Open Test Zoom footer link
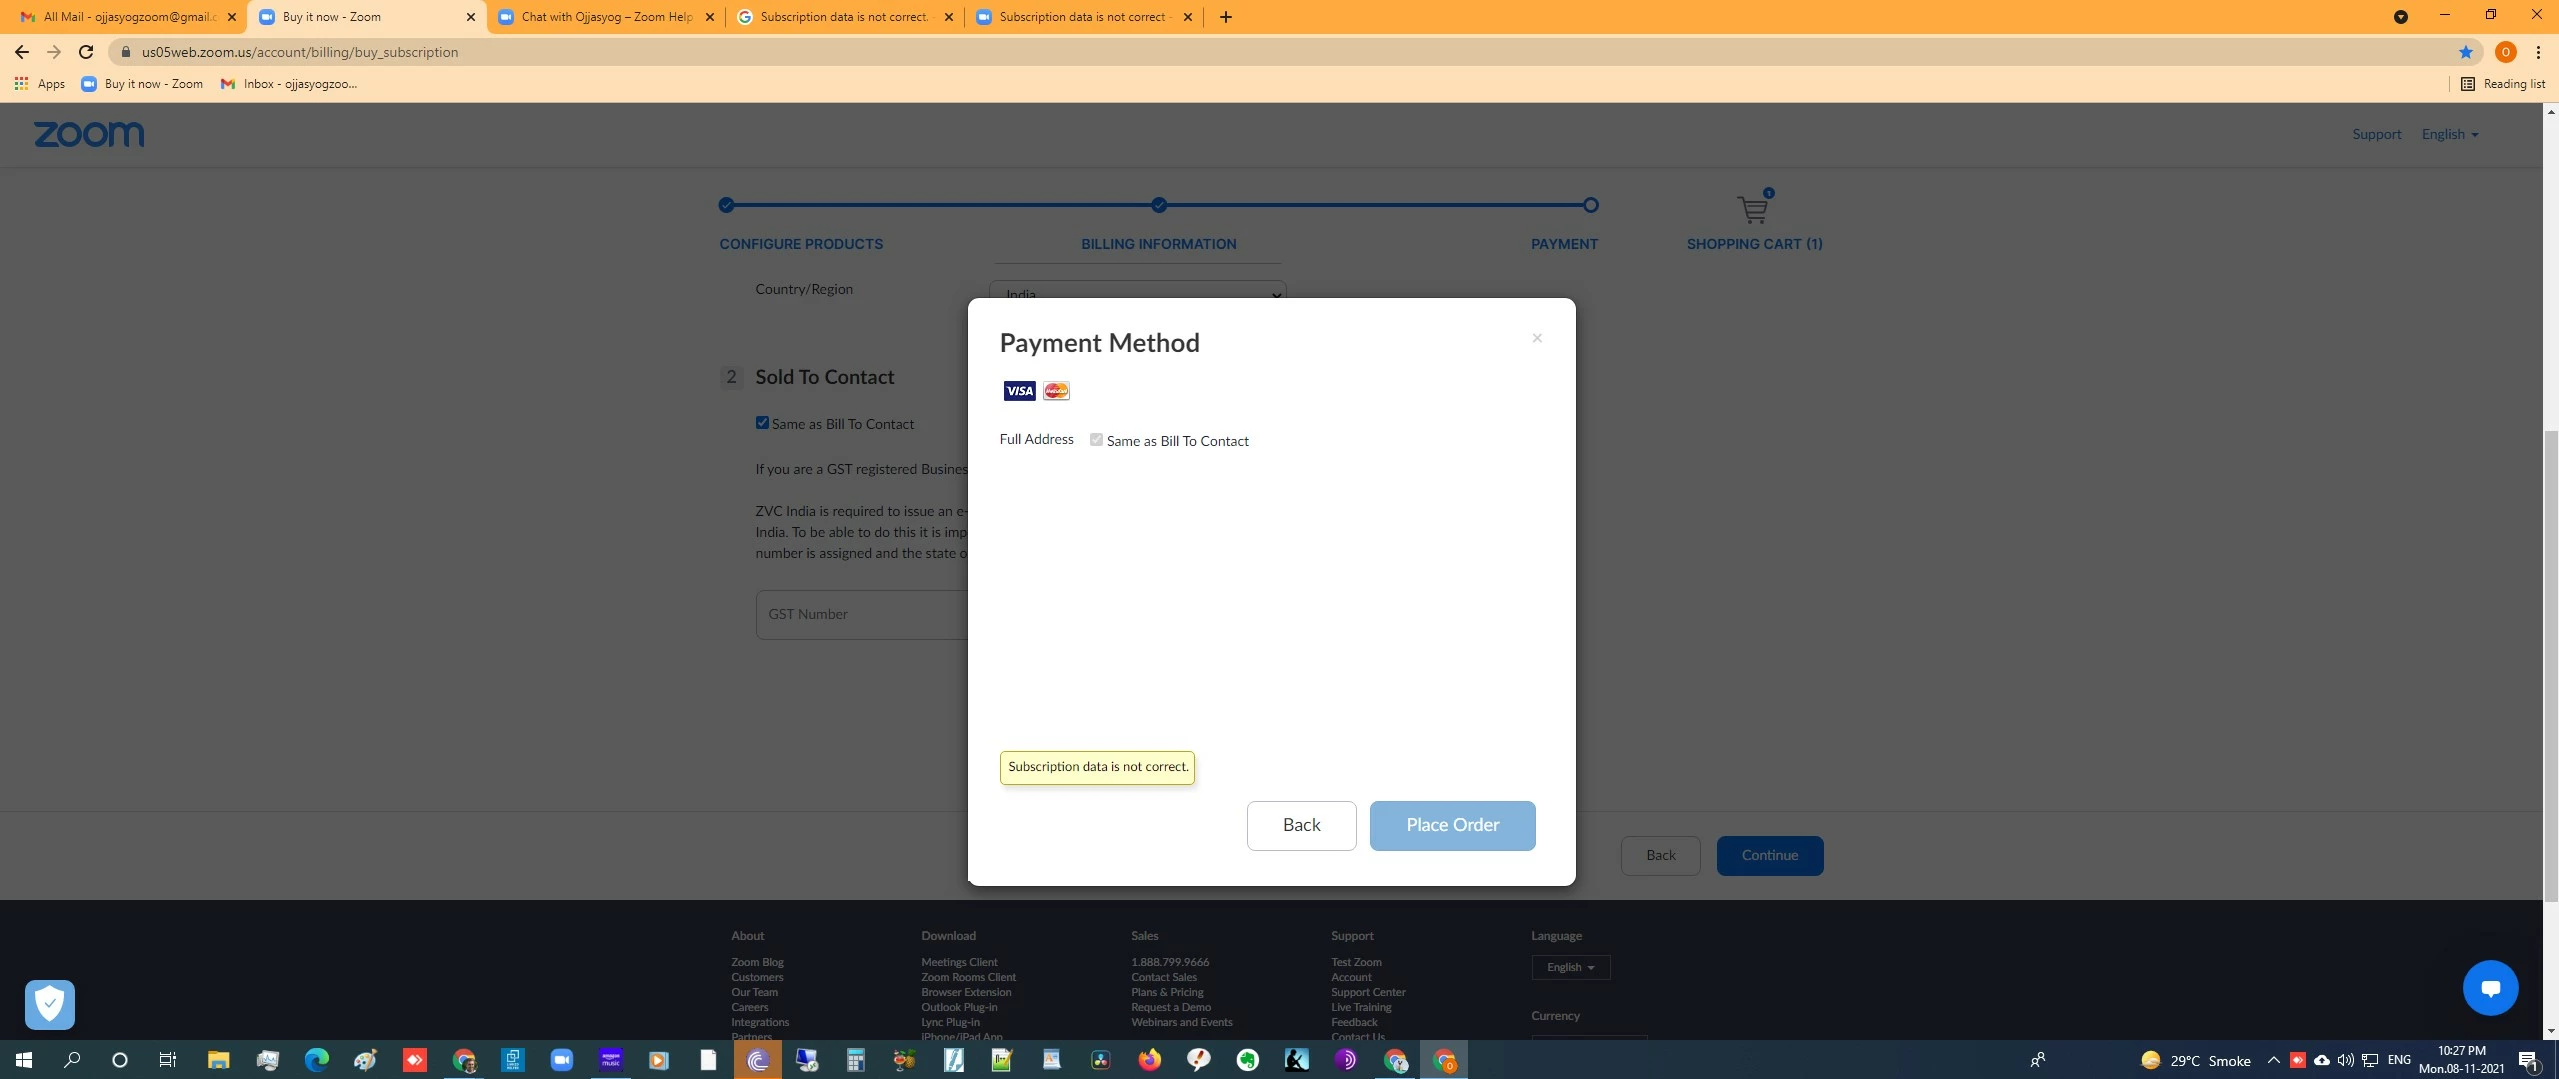 (x=1356, y=962)
